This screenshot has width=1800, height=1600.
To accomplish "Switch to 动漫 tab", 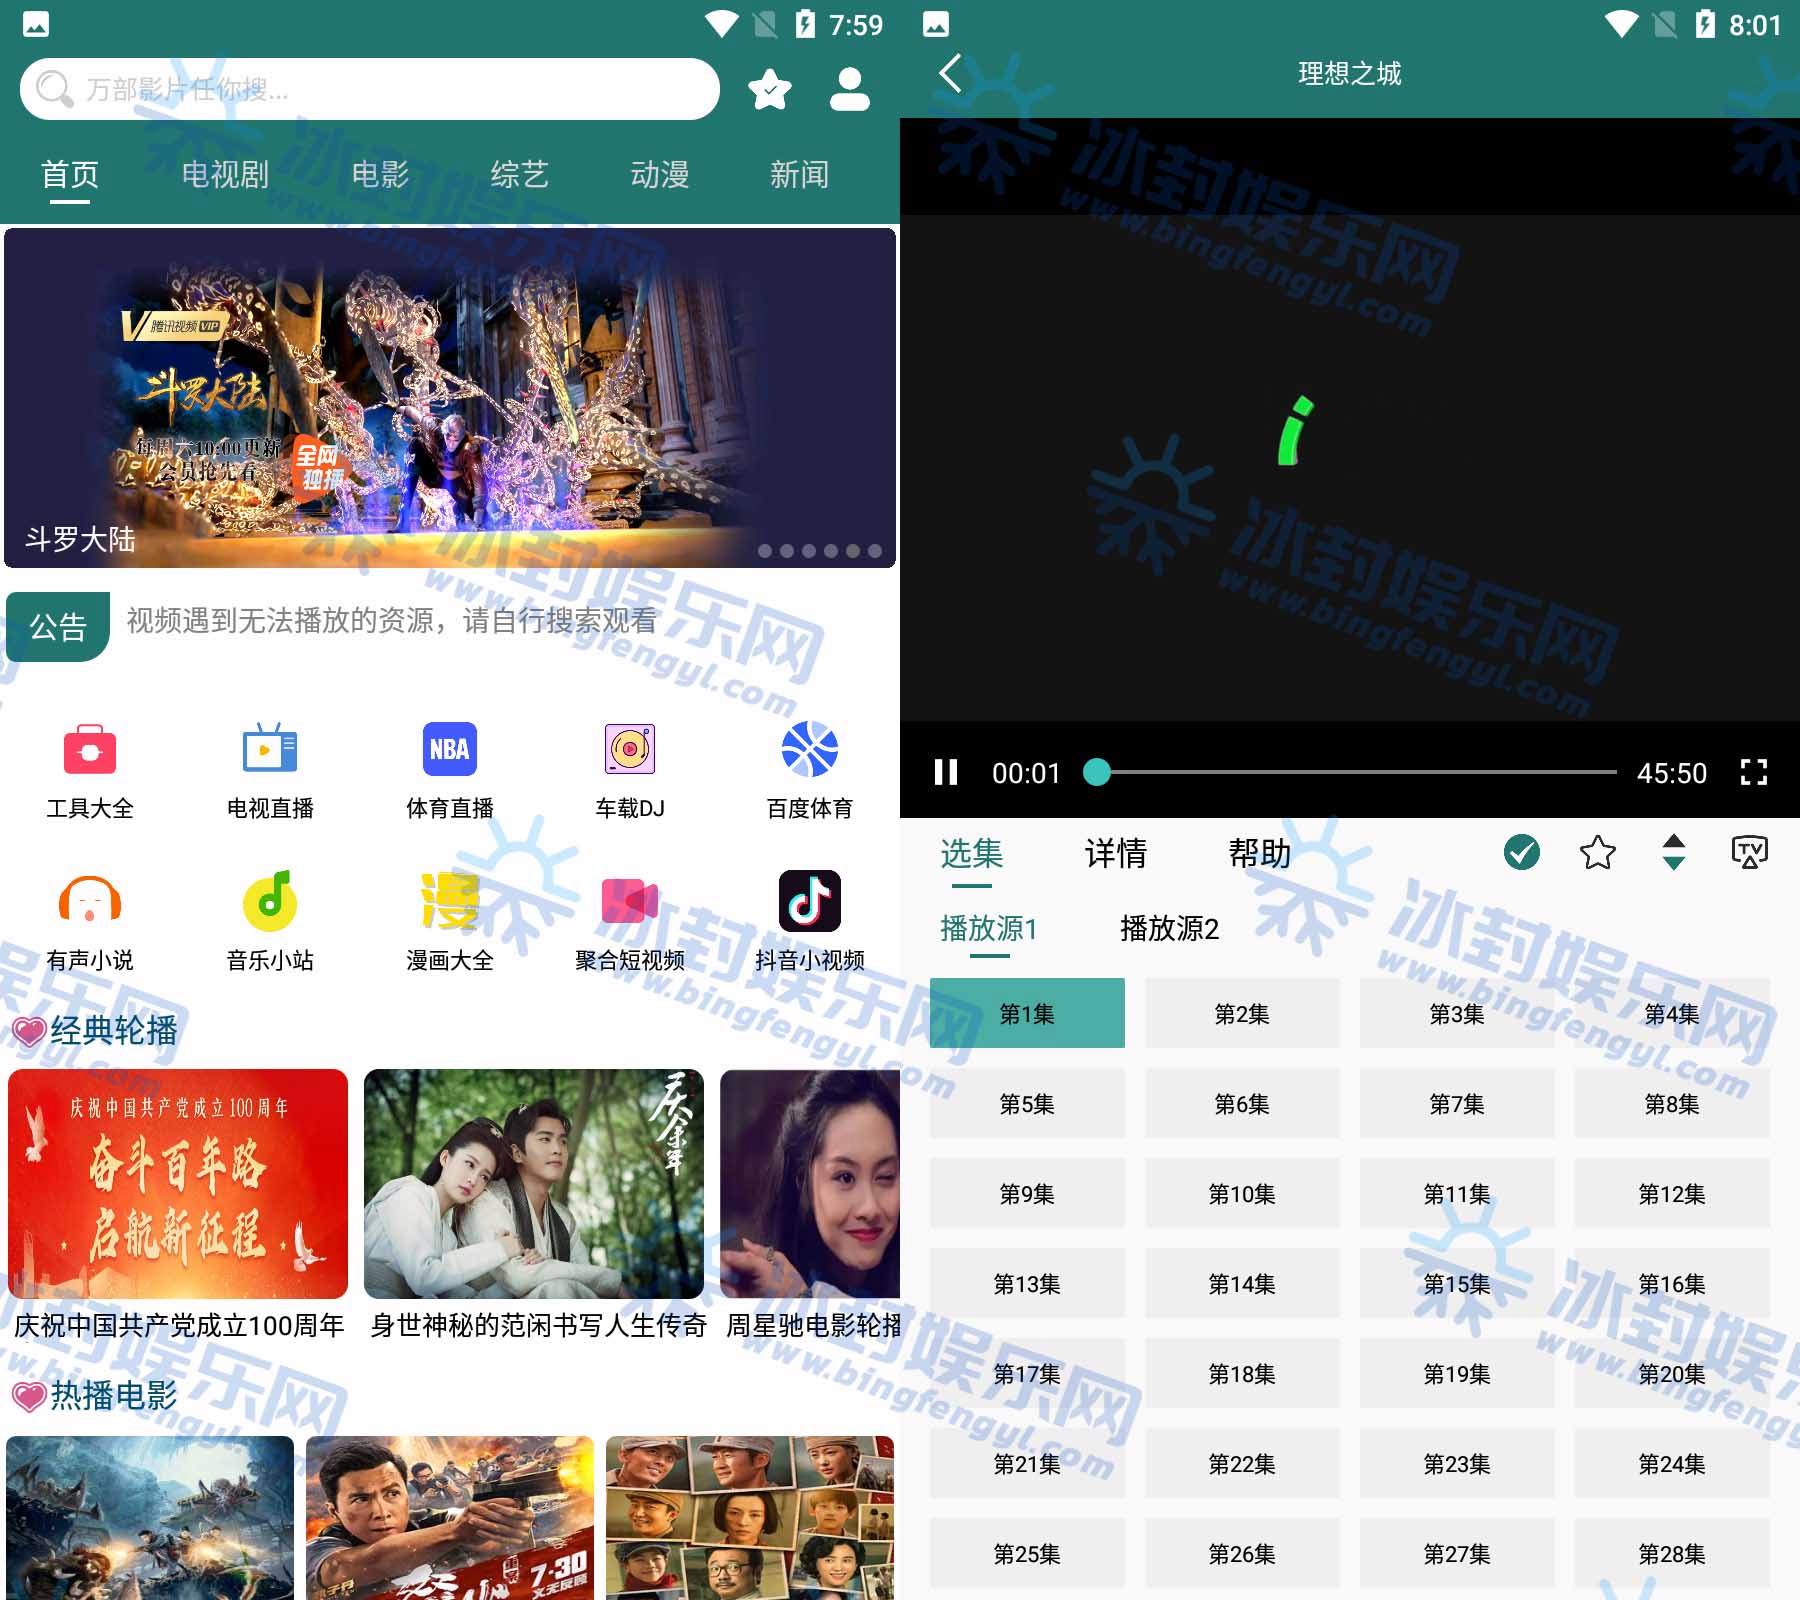I will tap(660, 175).
